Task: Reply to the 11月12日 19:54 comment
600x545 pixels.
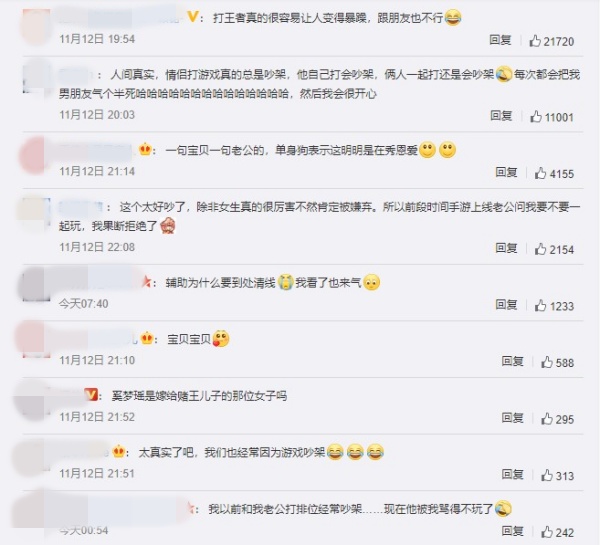Action: click(500, 40)
